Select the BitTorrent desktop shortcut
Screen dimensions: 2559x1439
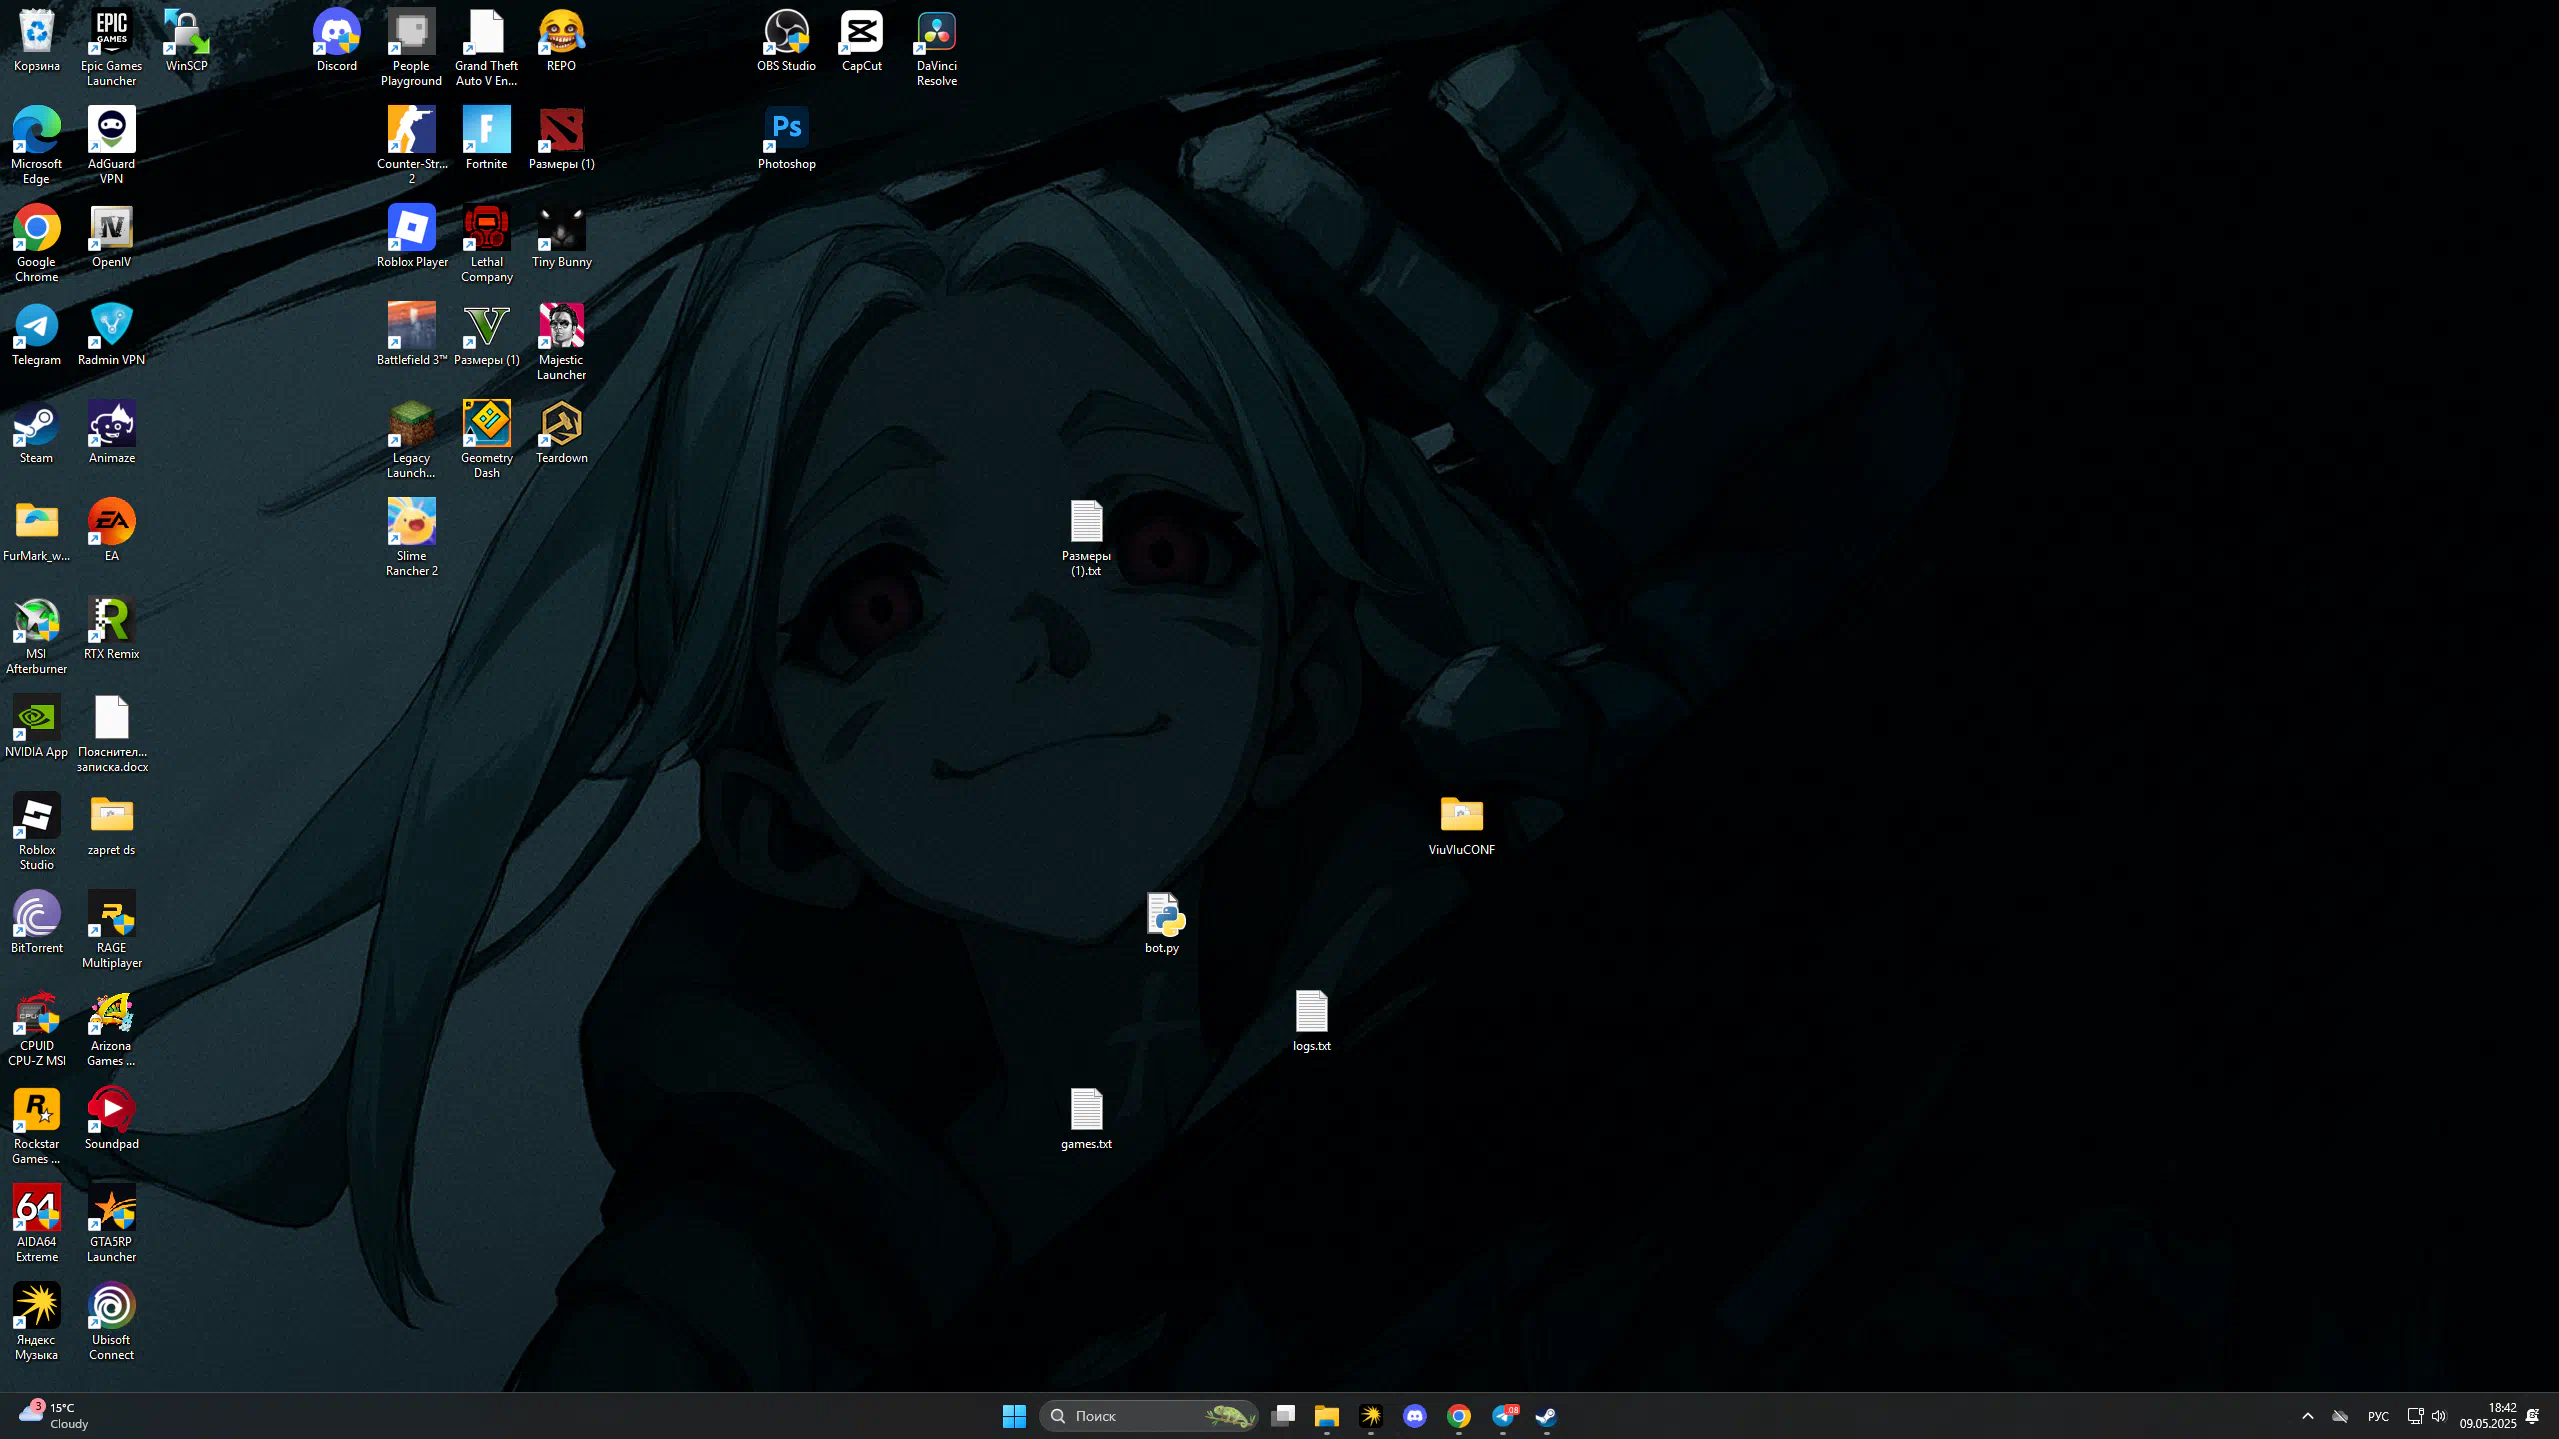[x=37, y=923]
